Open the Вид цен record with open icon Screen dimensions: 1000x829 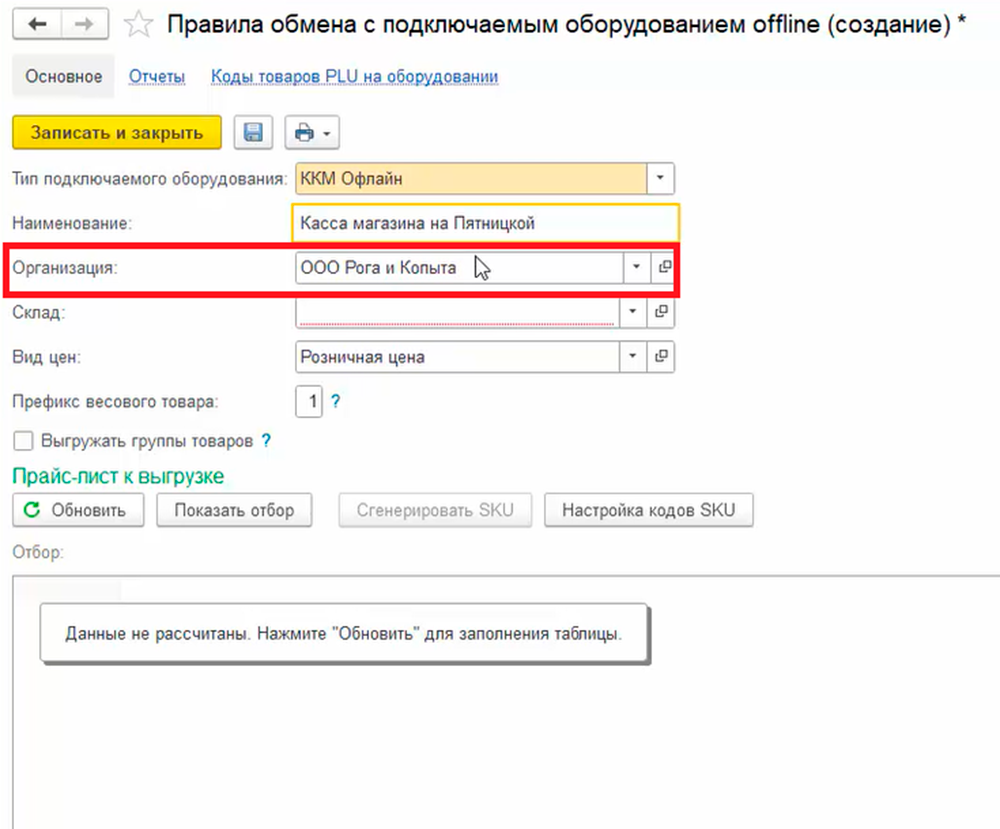pyautogui.click(x=662, y=356)
